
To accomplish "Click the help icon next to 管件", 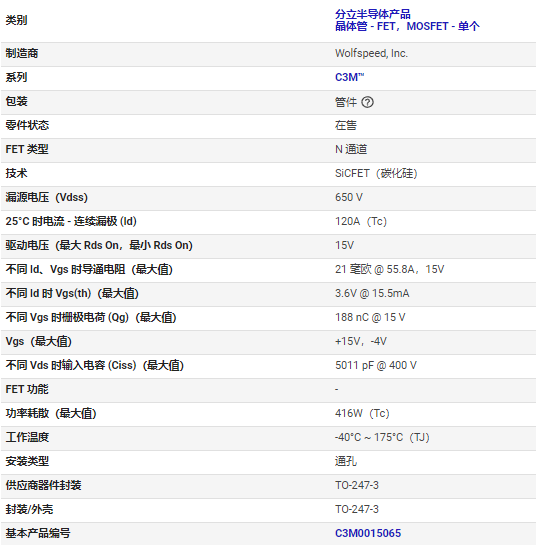I will (x=367, y=102).
